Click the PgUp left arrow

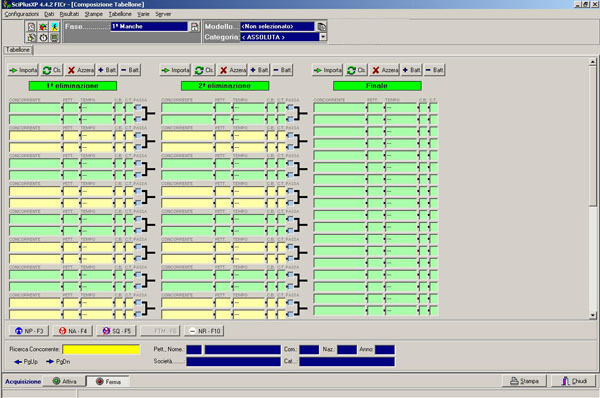click(26, 362)
